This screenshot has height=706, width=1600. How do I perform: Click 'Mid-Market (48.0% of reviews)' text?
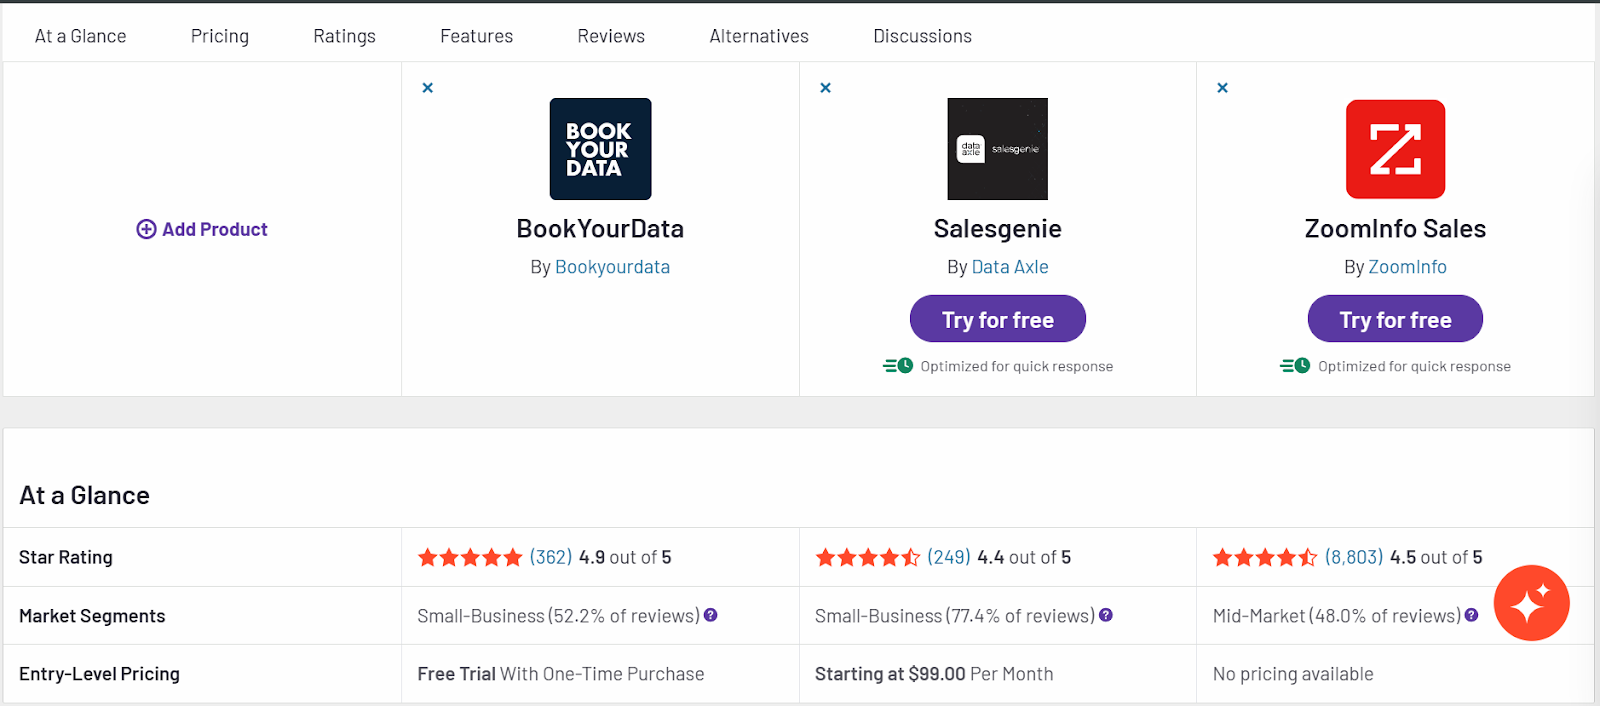click(1337, 616)
